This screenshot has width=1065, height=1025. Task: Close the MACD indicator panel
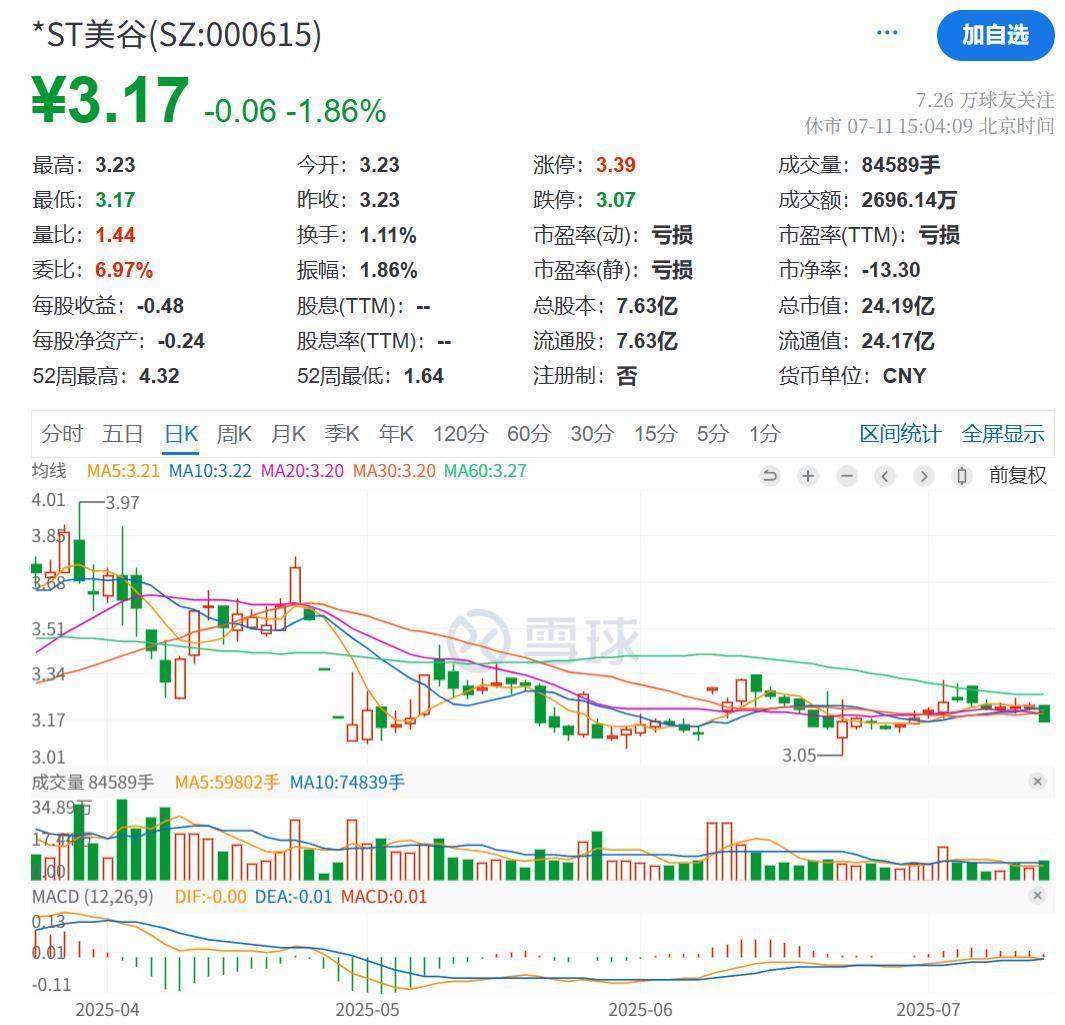1037,895
